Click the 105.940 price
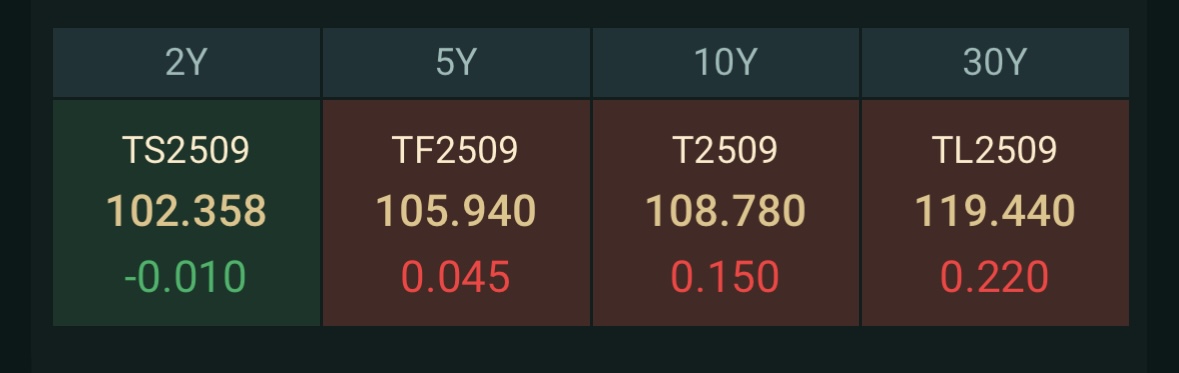This screenshot has height=373, width=1179. [456, 211]
